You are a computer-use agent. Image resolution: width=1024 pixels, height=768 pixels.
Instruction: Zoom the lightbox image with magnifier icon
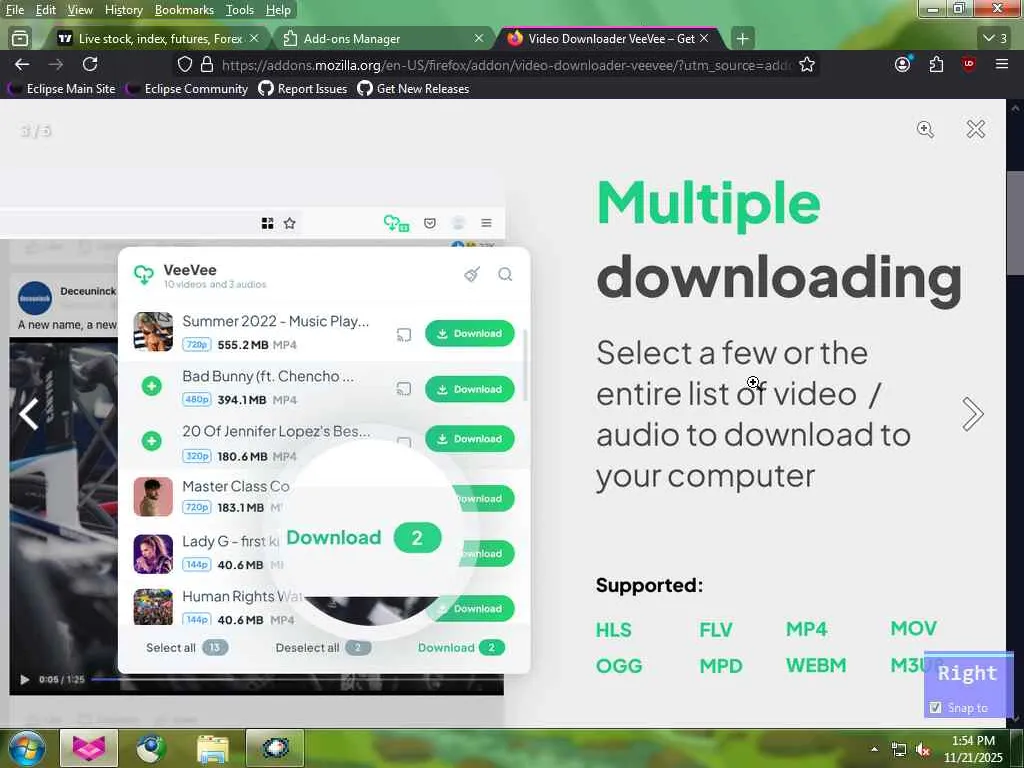pyautogui.click(x=925, y=129)
